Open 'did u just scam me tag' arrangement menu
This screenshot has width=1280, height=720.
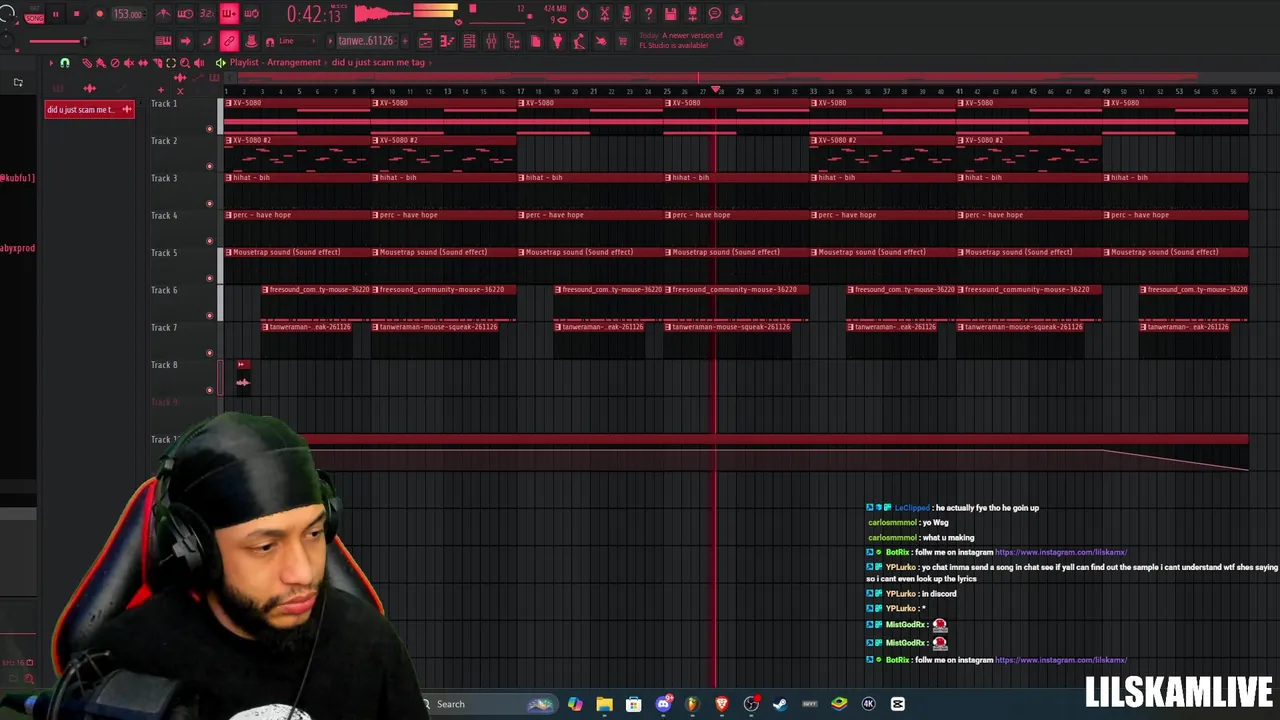coord(378,62)
